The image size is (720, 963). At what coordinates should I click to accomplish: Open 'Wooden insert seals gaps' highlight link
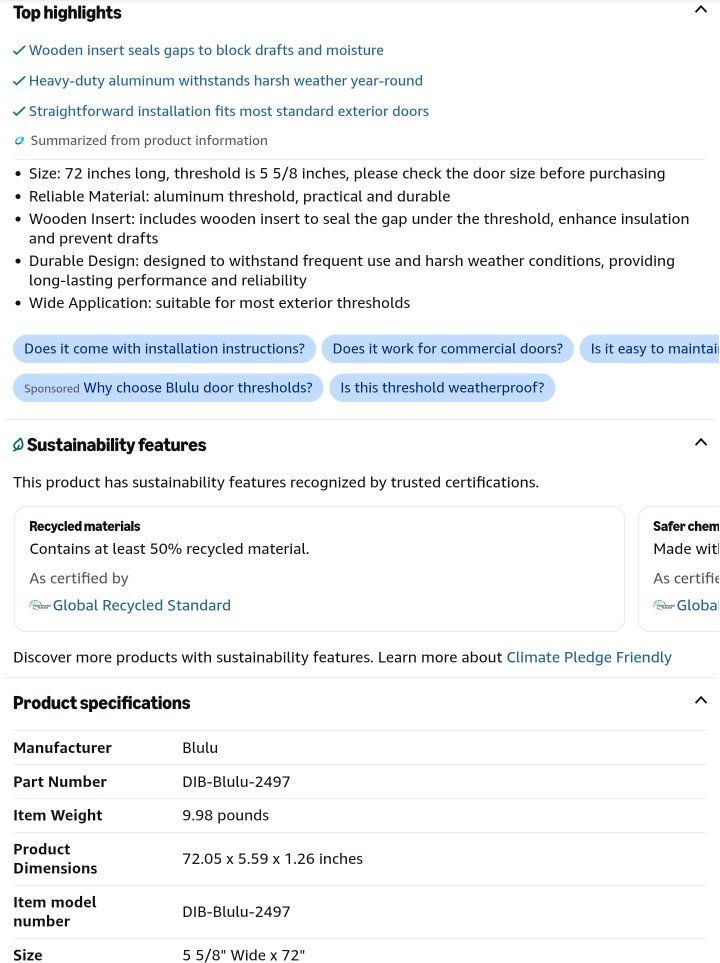click(x=206, y=50)
